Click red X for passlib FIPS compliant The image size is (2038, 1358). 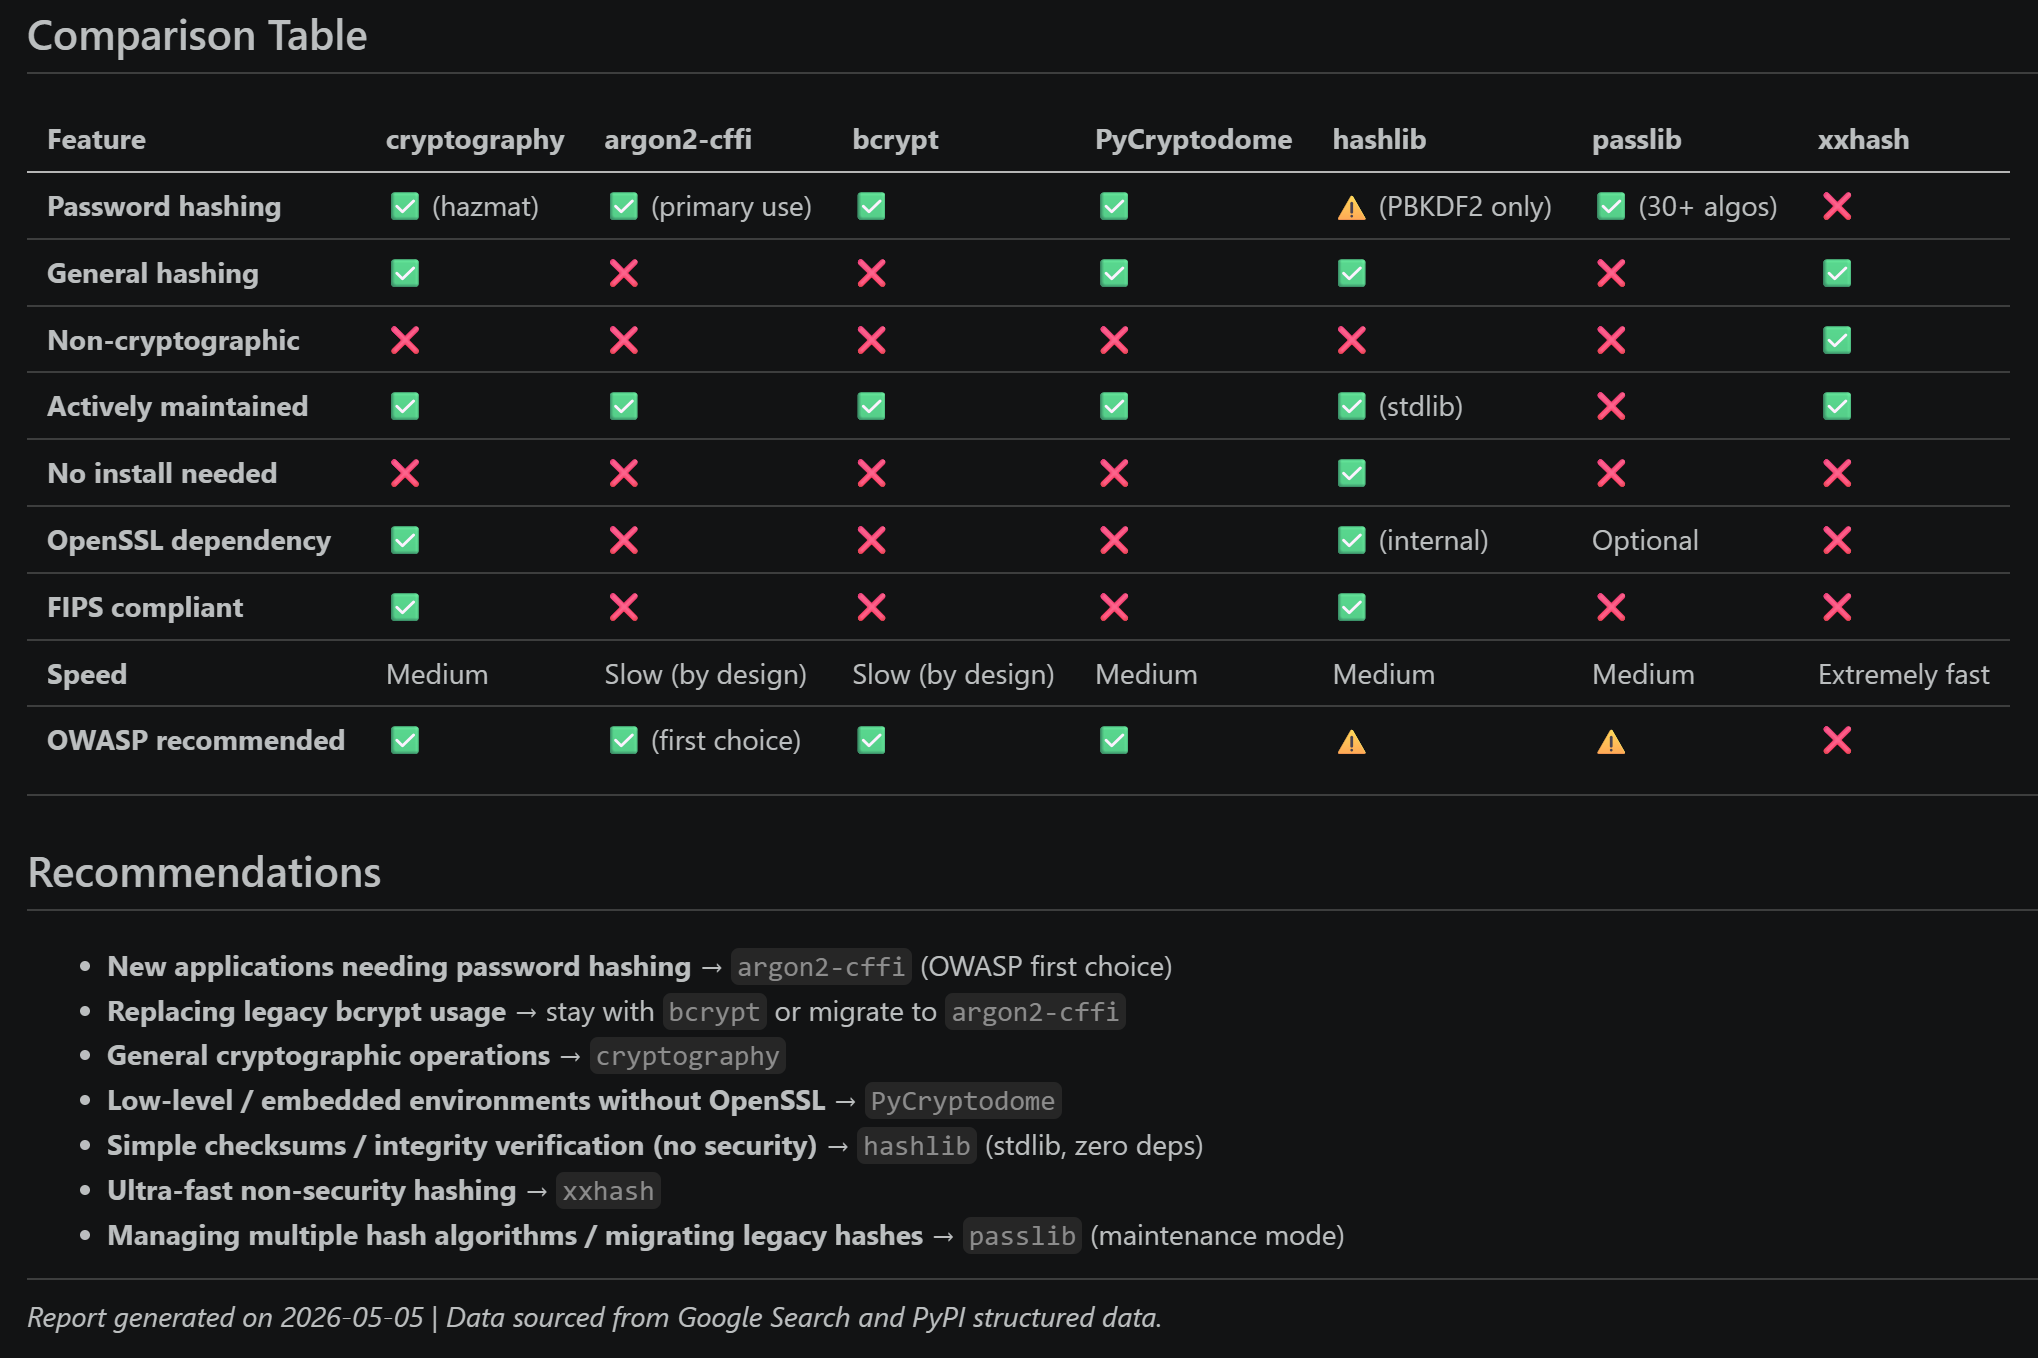(x=1611, y=607)
